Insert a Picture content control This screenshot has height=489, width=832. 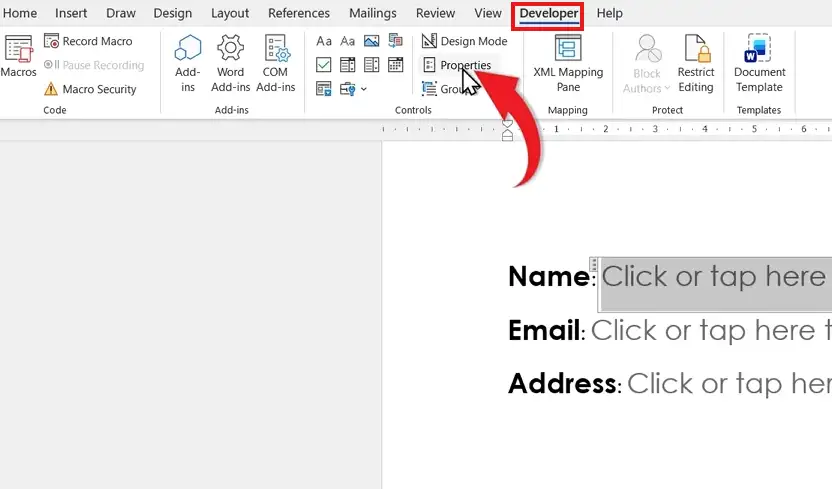pyautogui.click(x=371, y=41)
